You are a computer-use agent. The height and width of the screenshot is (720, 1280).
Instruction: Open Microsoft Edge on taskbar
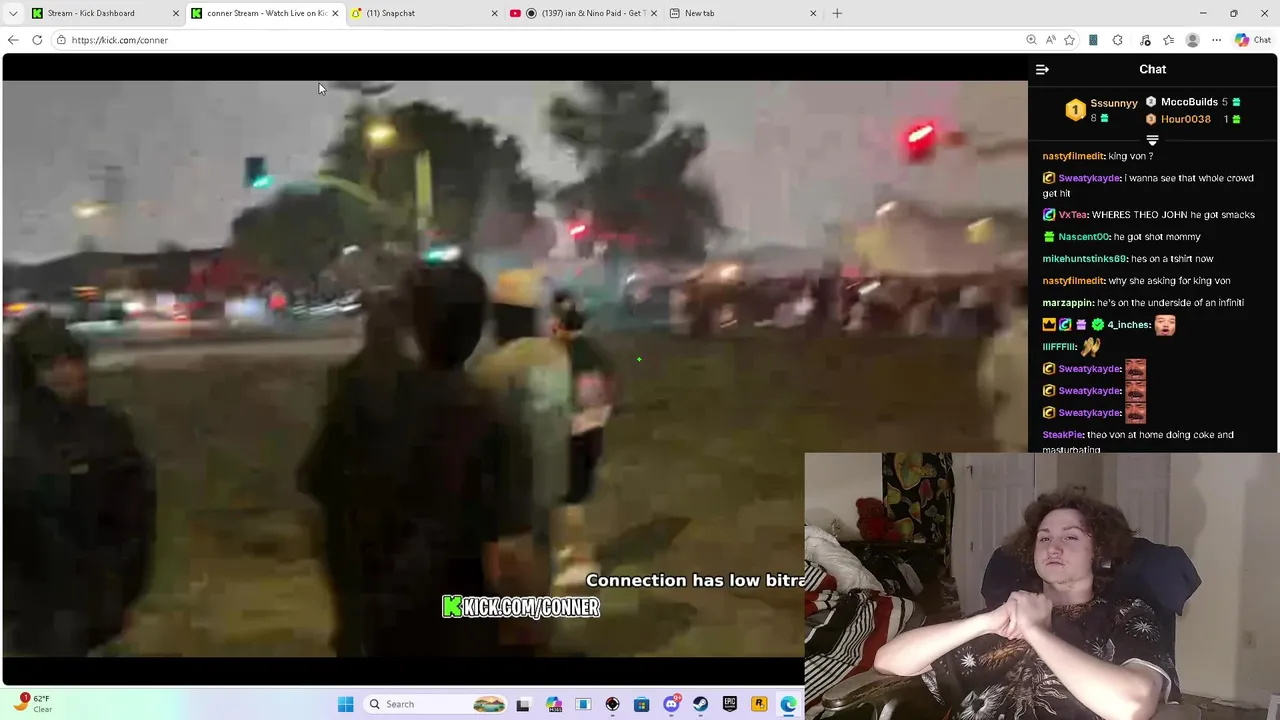point(788,704)
